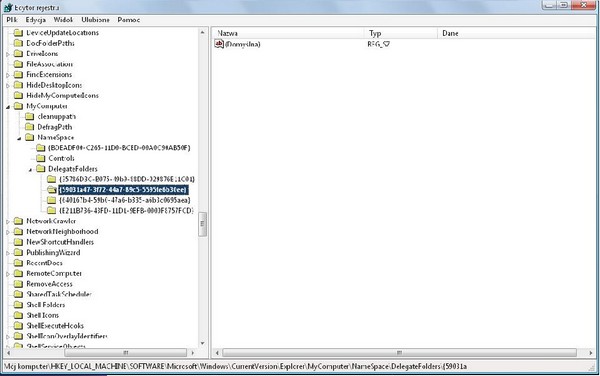This screenshot has height=376, width=600.
Task: Click the values pane horizontal scrollbar thumb
Action: point(399,353)
